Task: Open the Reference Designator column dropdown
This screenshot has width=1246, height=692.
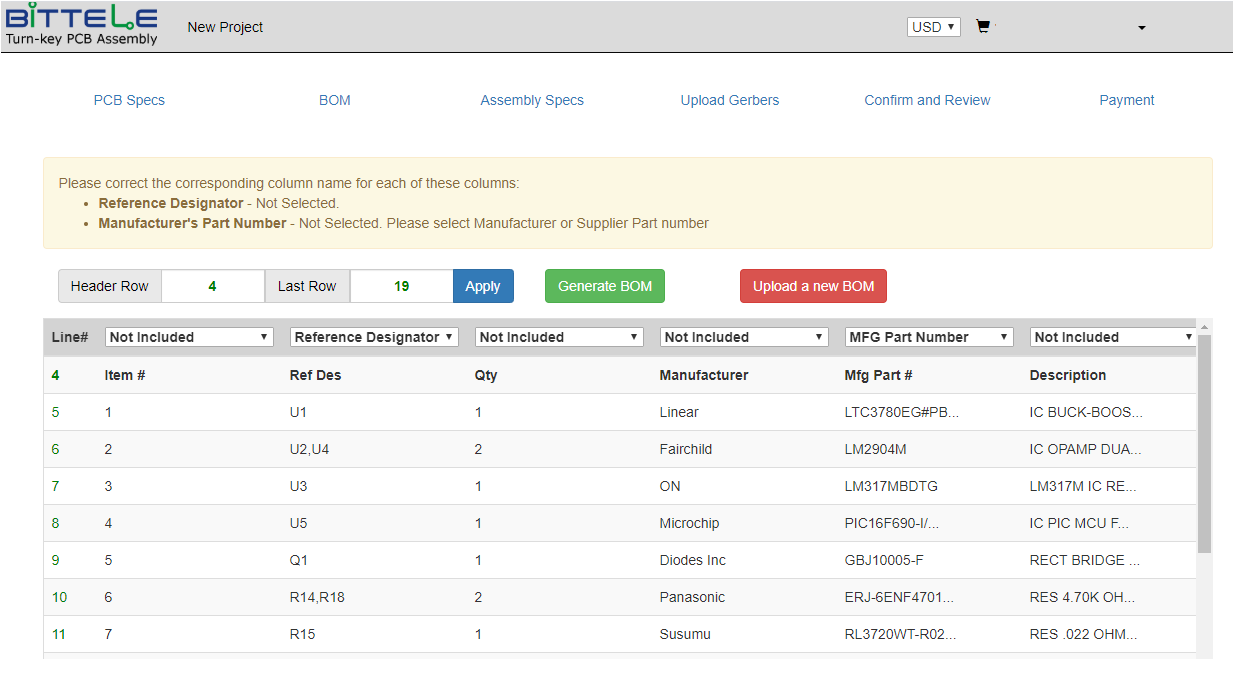Action: pos(374,337)
